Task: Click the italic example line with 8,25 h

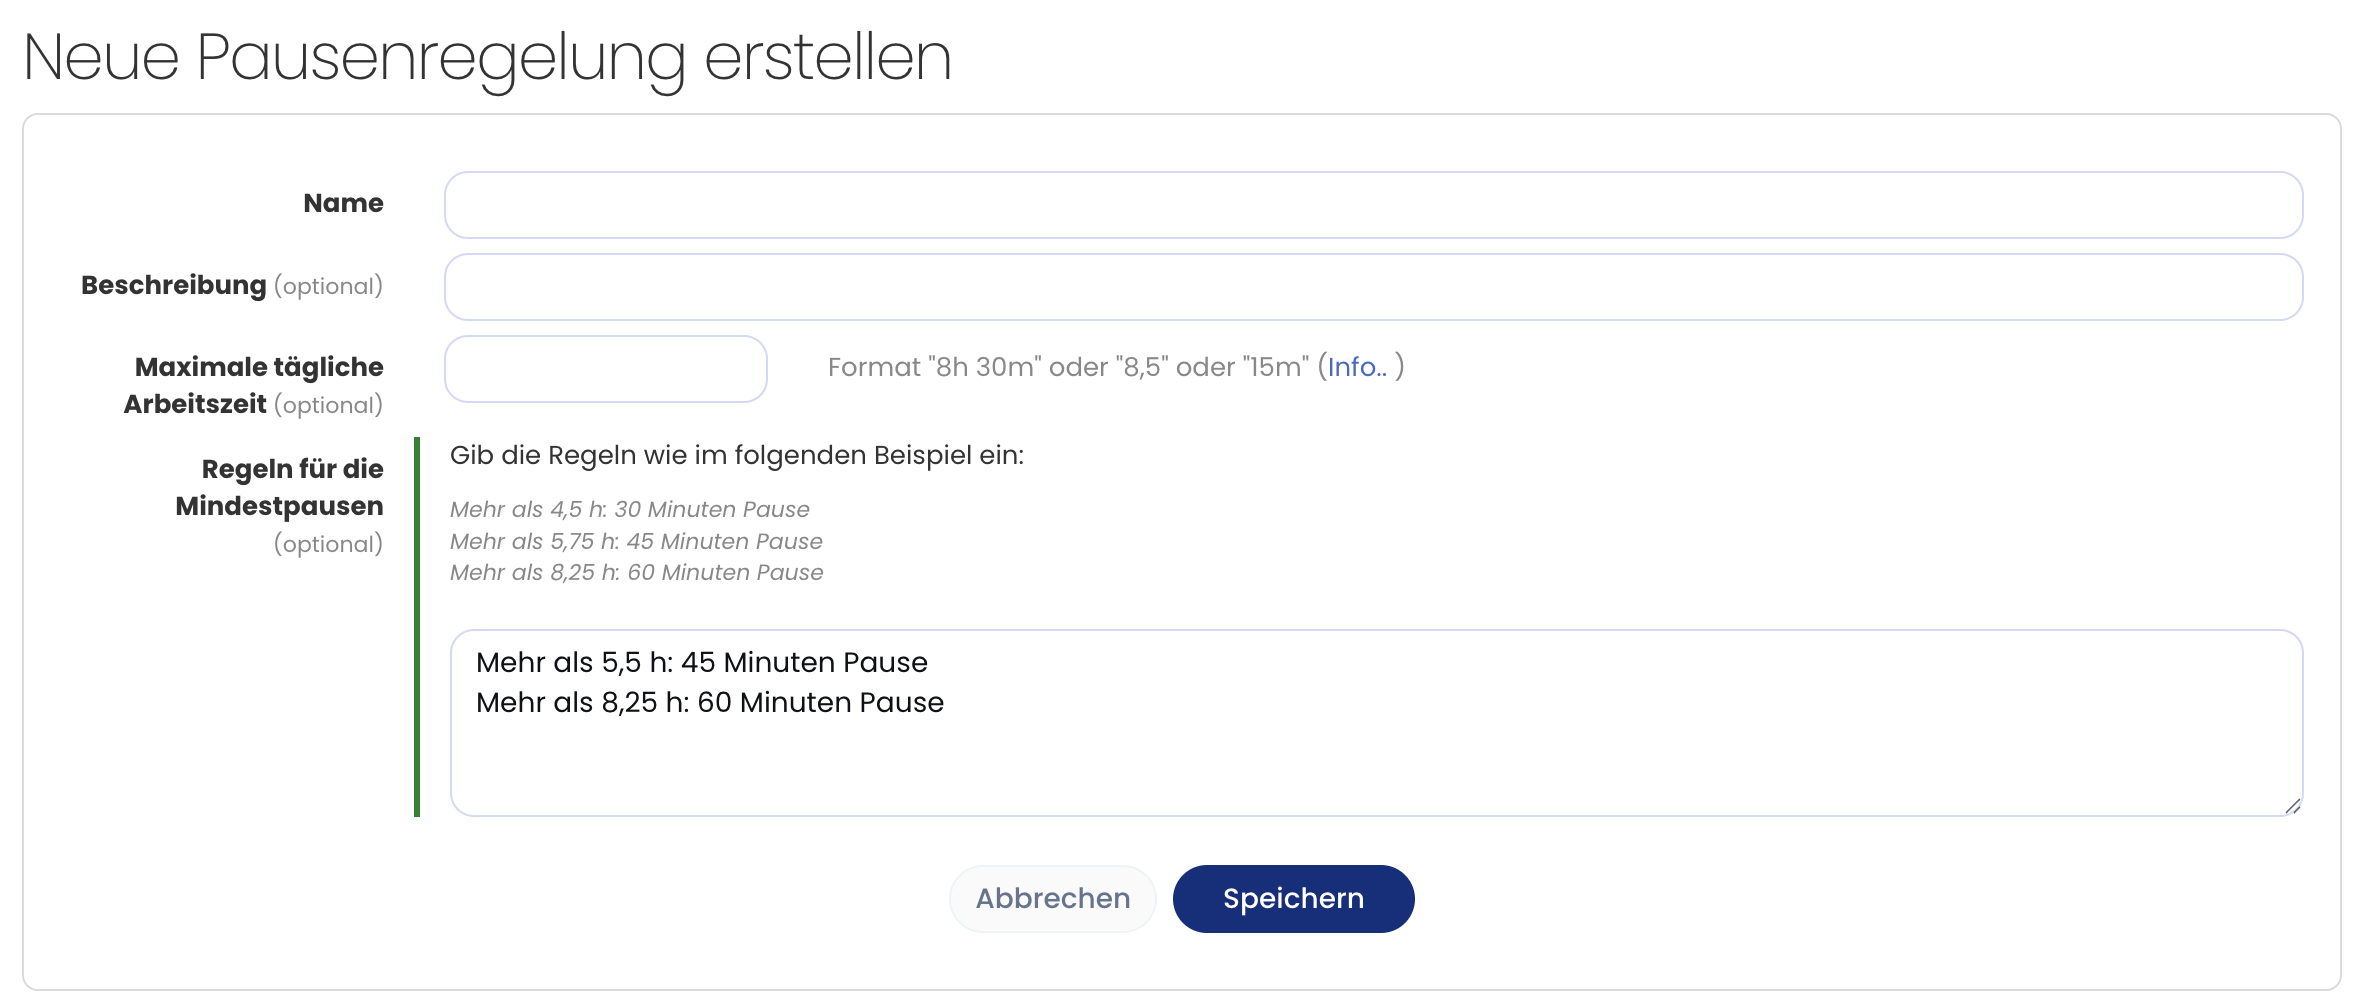Action: pyautogui.click(x=636, y=572)
